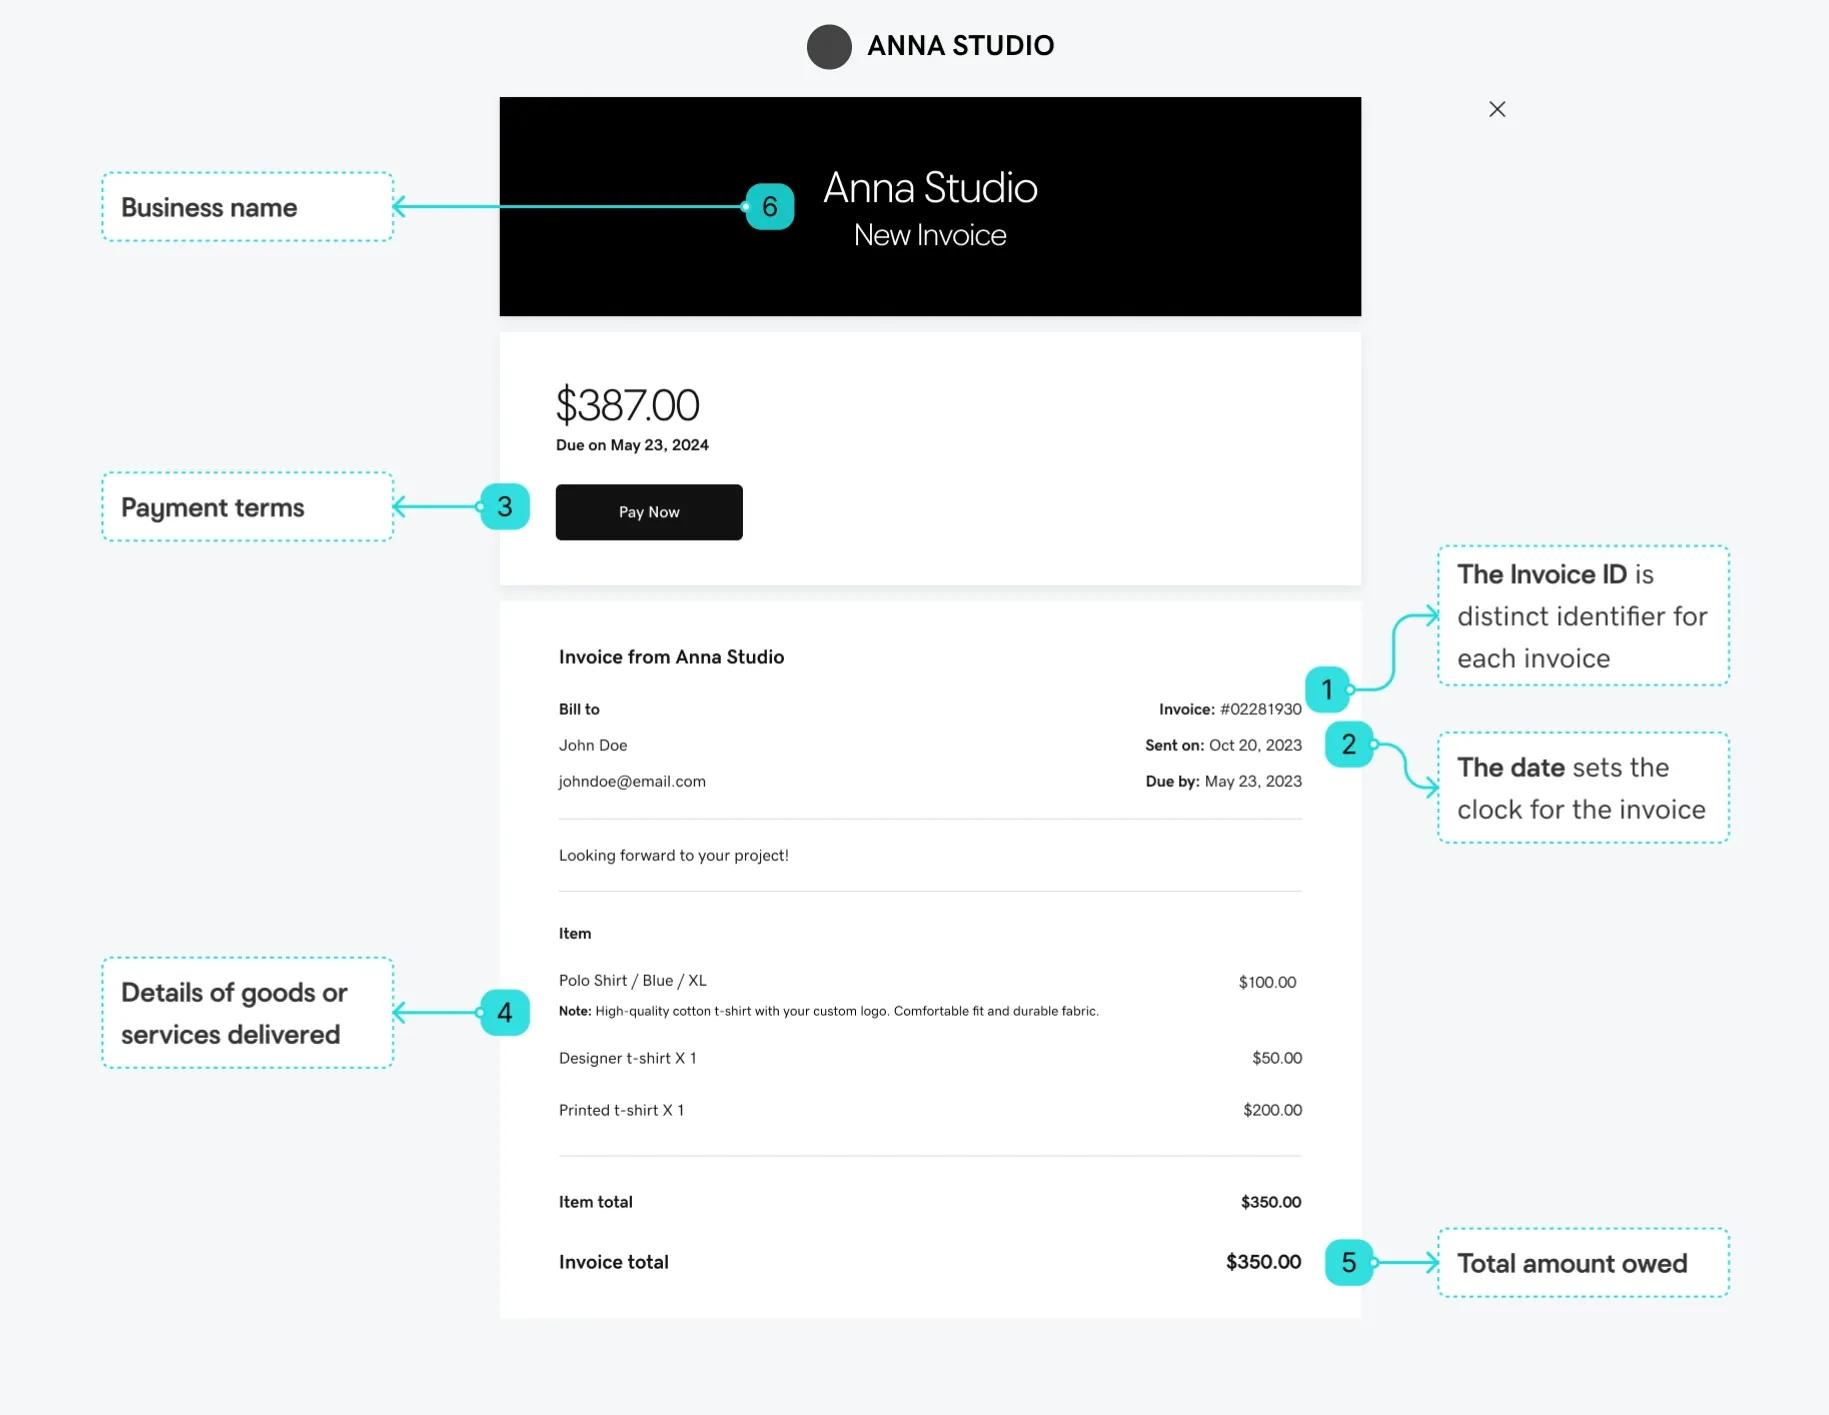Viewport: 1829px width, 1415px height.
Task: Select the Total amount owed callout
Action: click(x=1582, y=1263)
